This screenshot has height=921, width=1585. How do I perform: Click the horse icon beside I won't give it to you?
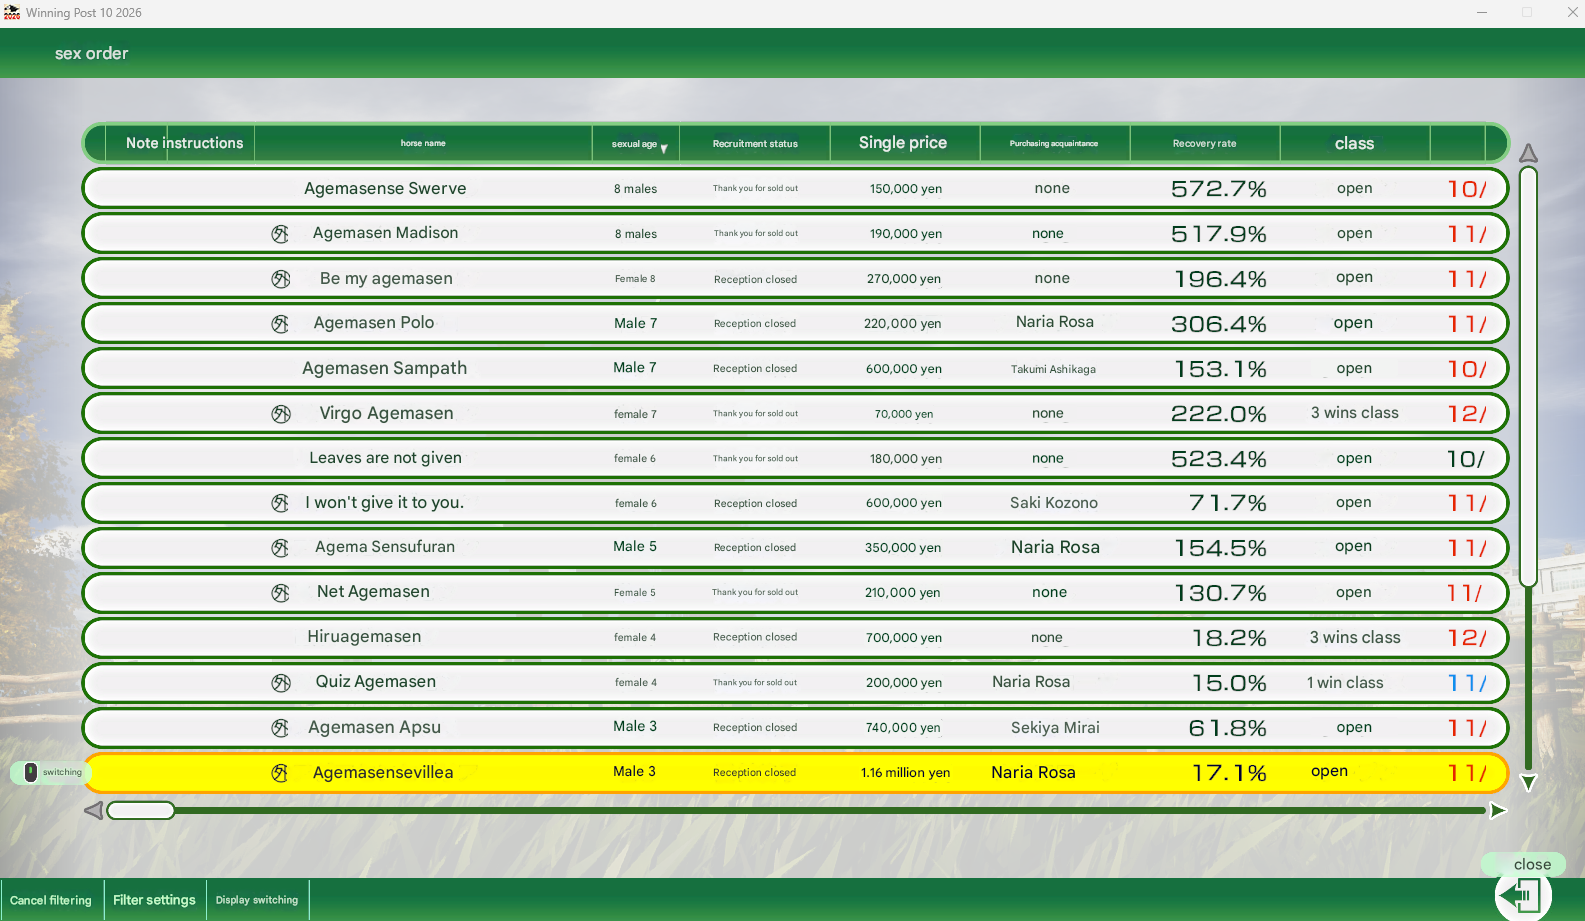(x=280, y=503)
